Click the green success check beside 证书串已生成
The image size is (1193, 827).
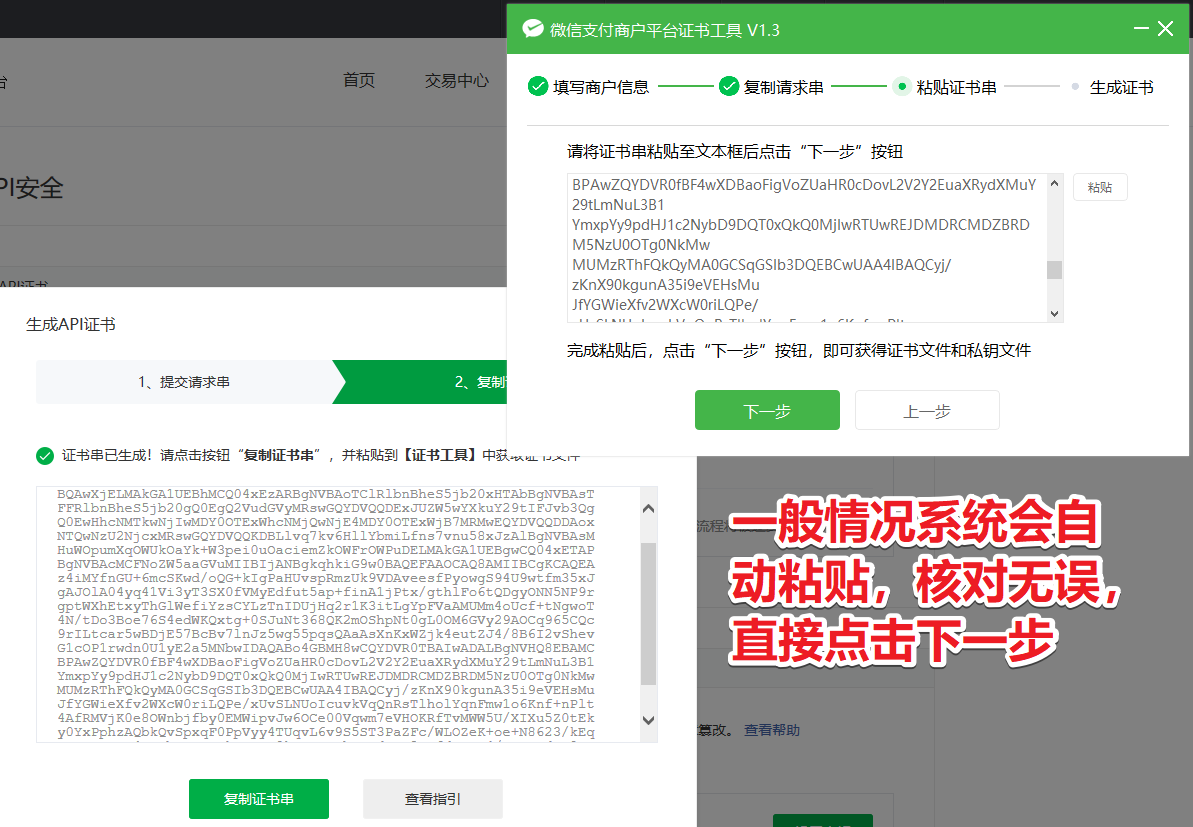click(45, 456)
